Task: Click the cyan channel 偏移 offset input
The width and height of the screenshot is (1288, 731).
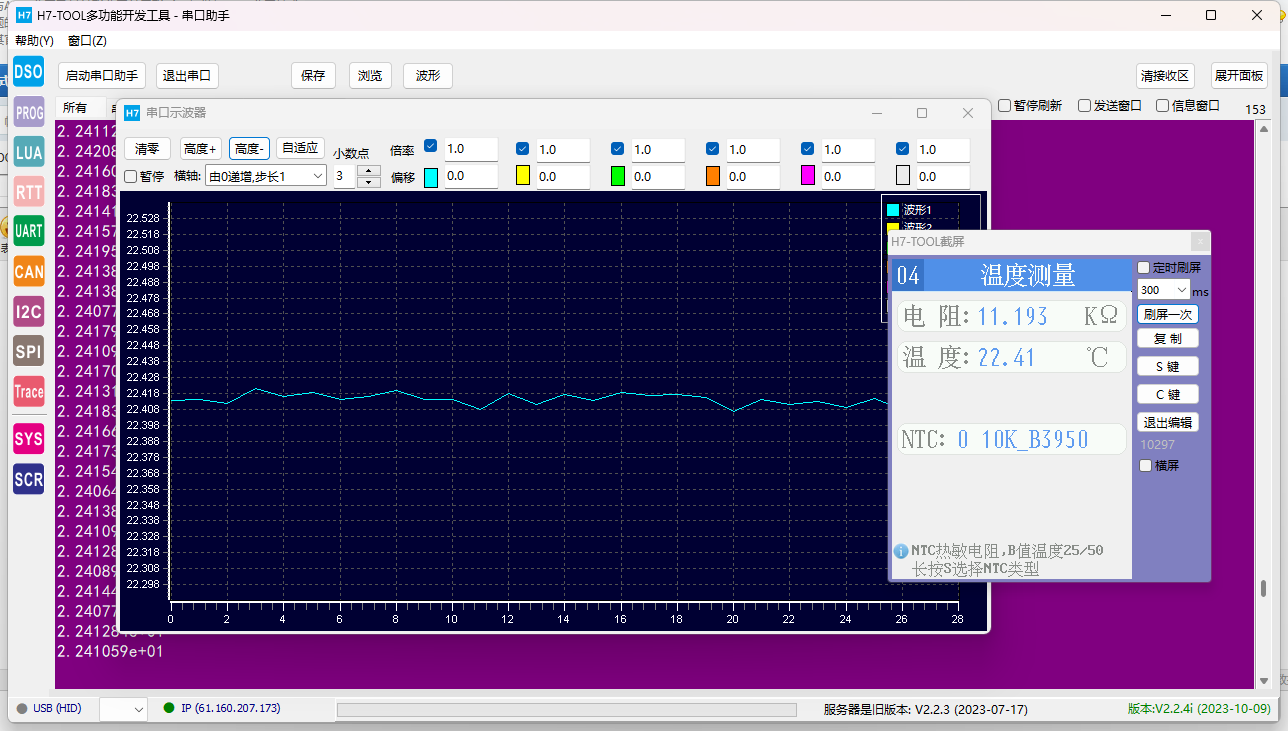Action: pyautogui.click(x=470, y=176)
